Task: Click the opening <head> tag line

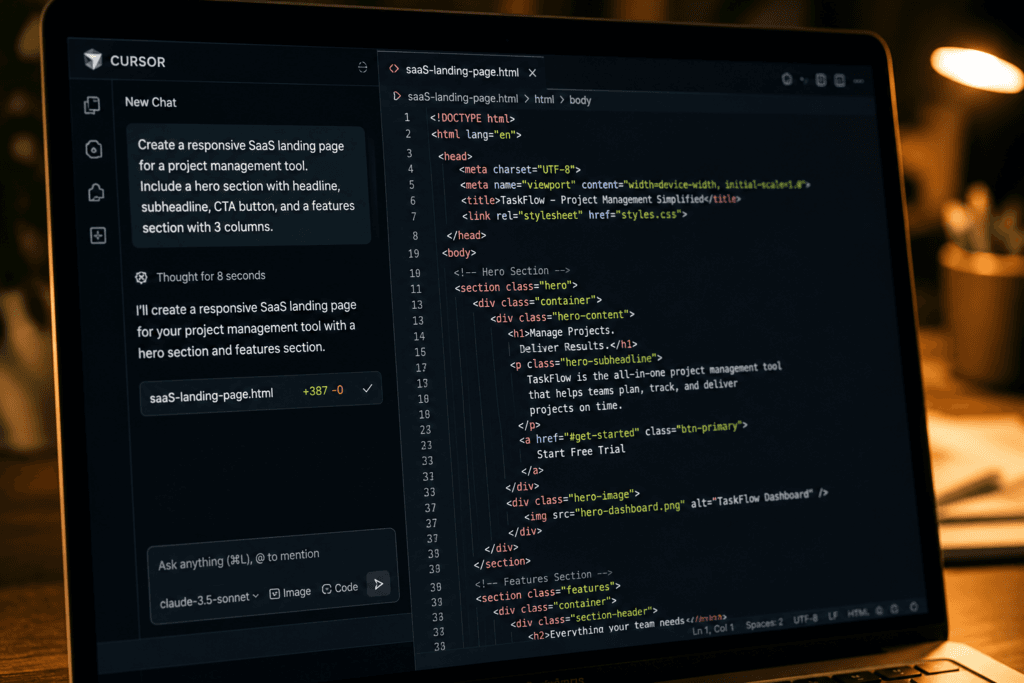Action: [x=455, y=156]
